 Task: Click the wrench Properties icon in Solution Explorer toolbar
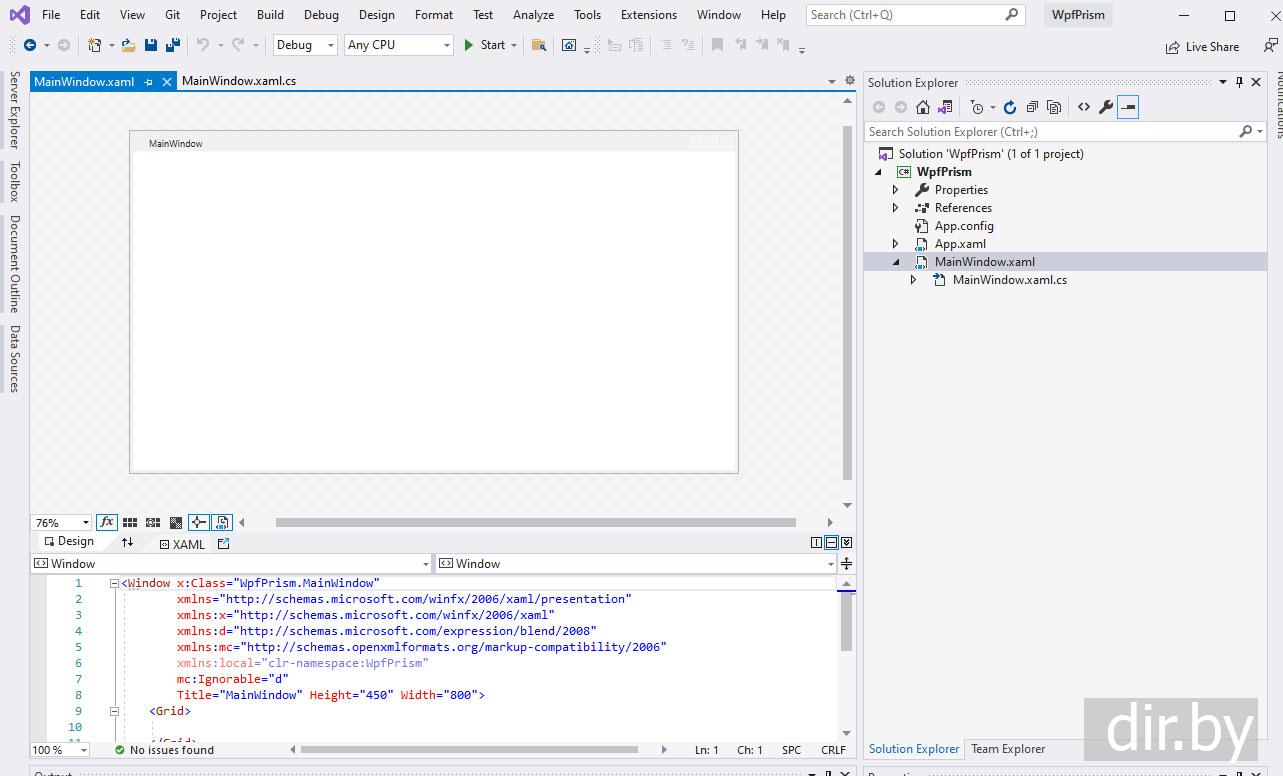[1105, 107]
